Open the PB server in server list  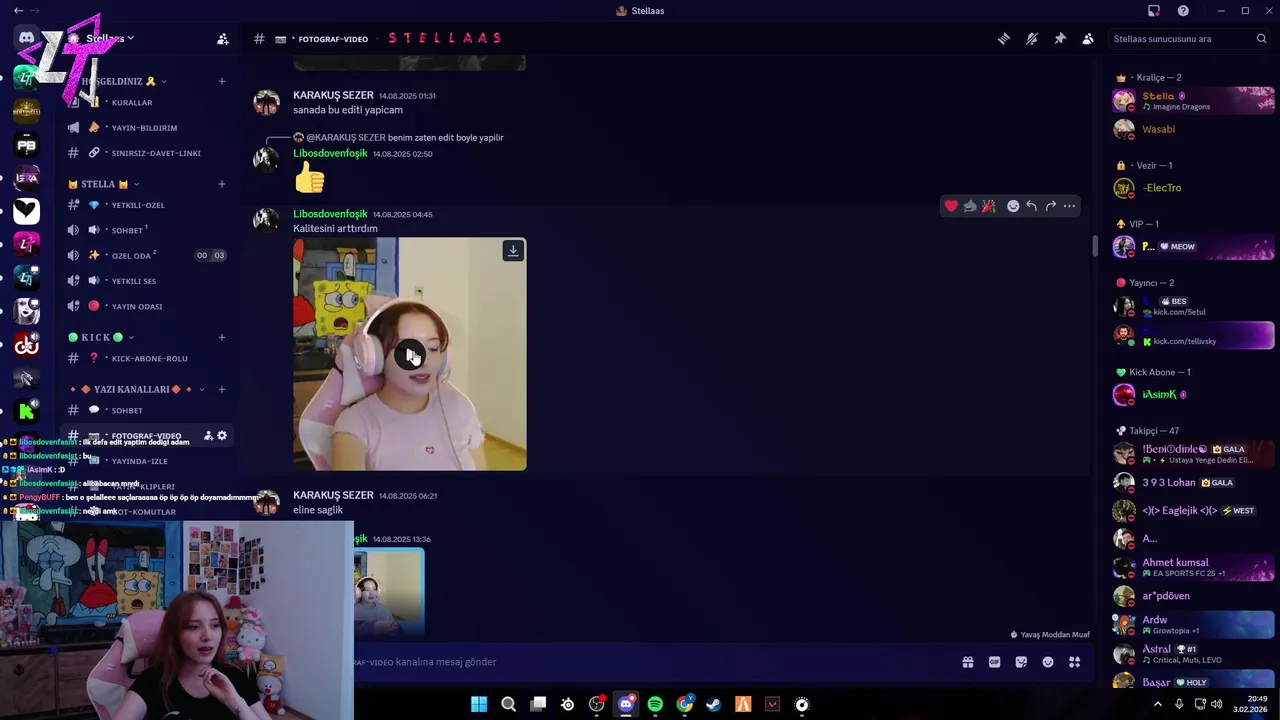(27, 145)
